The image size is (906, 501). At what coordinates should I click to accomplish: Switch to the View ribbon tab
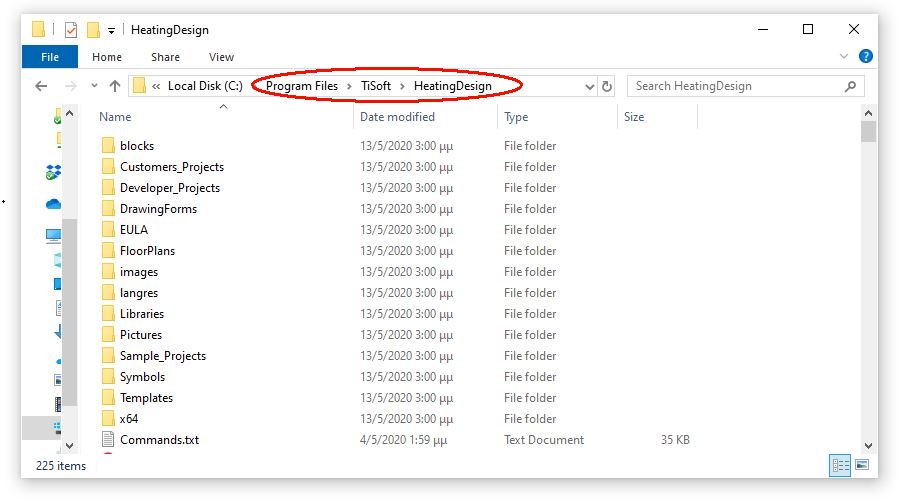pos(221,57)
